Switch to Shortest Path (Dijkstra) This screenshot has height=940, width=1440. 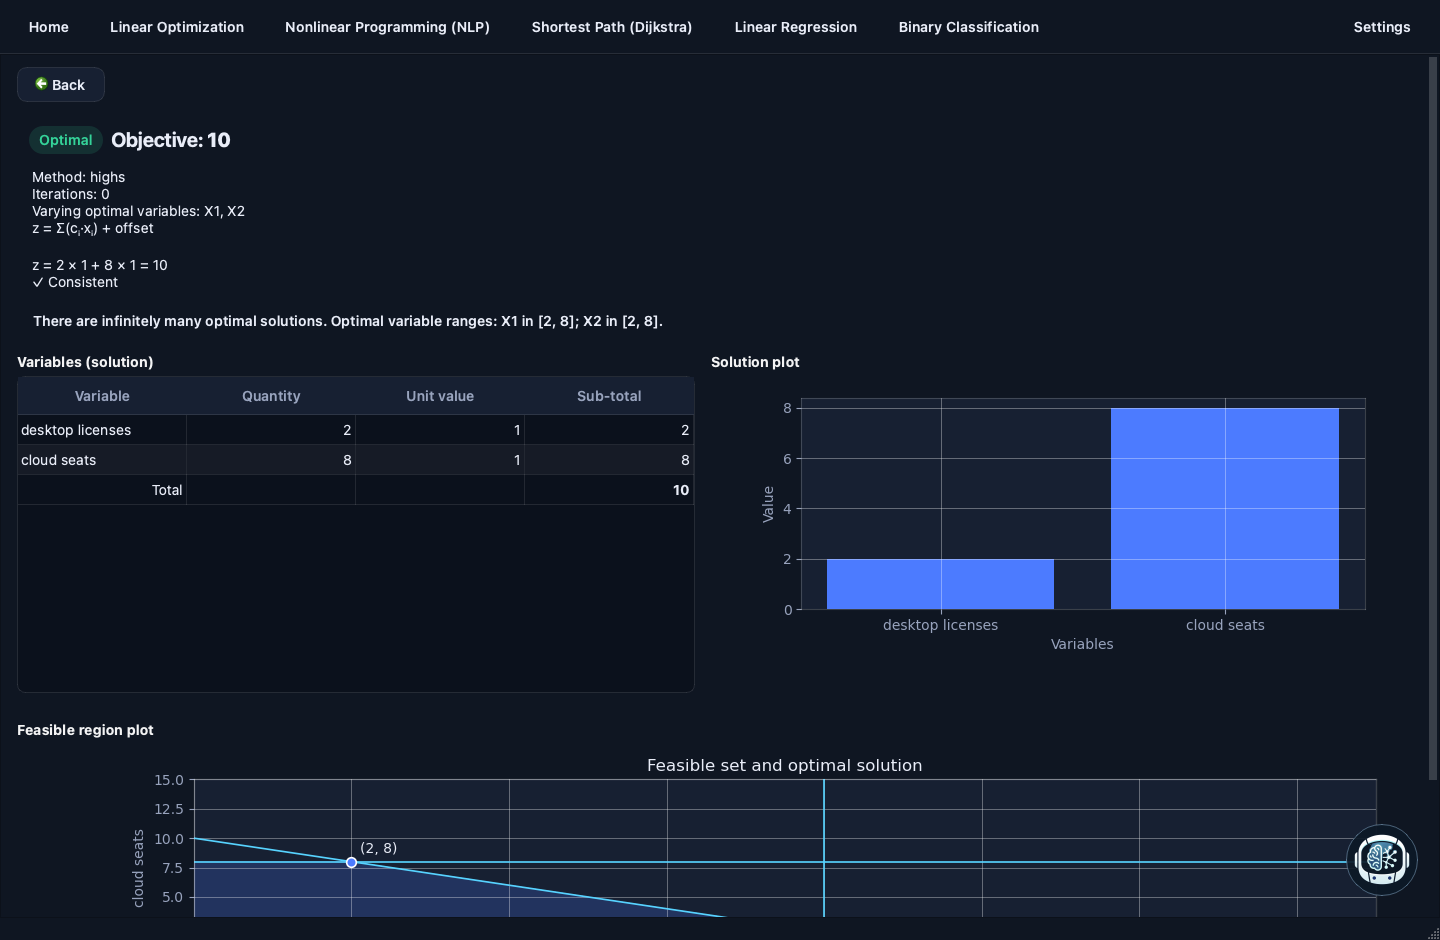coord(612,27)
